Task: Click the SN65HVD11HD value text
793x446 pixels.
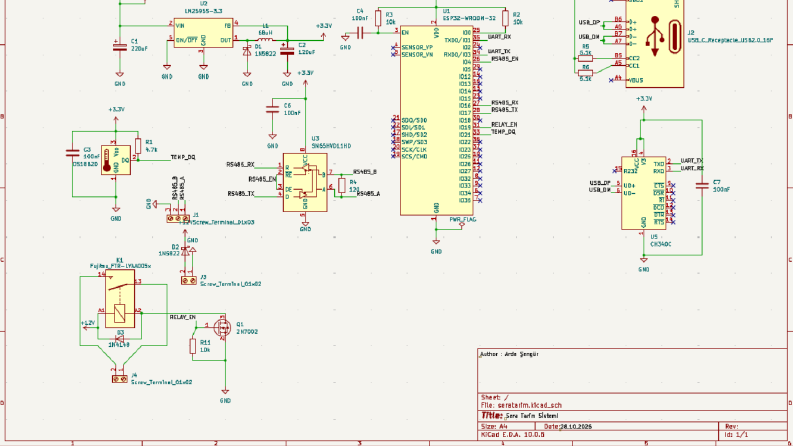Action: point(331,146)
